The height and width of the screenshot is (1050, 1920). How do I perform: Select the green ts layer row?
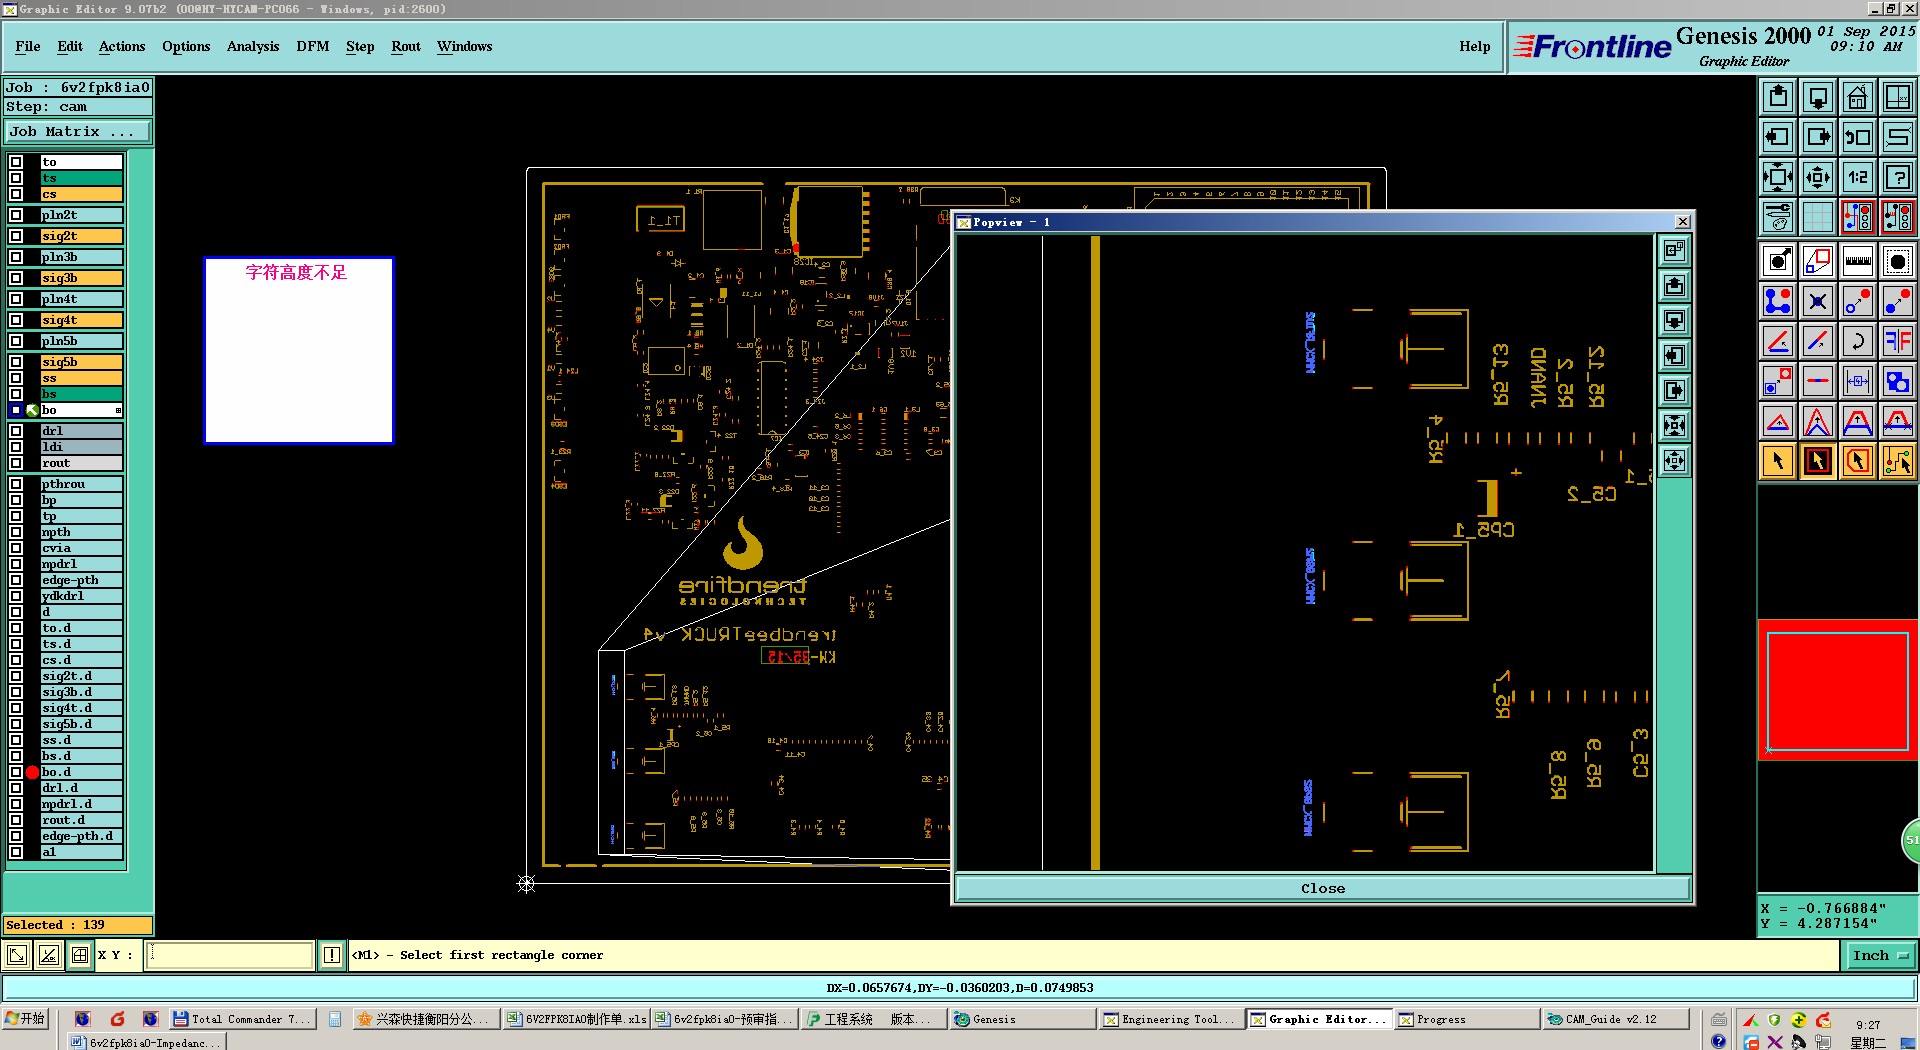(81, 178)
